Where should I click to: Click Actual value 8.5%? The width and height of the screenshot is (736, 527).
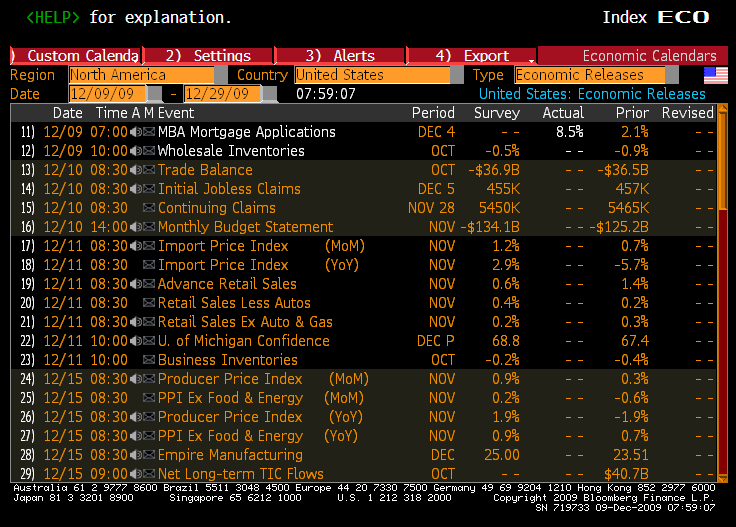(569, 132)
